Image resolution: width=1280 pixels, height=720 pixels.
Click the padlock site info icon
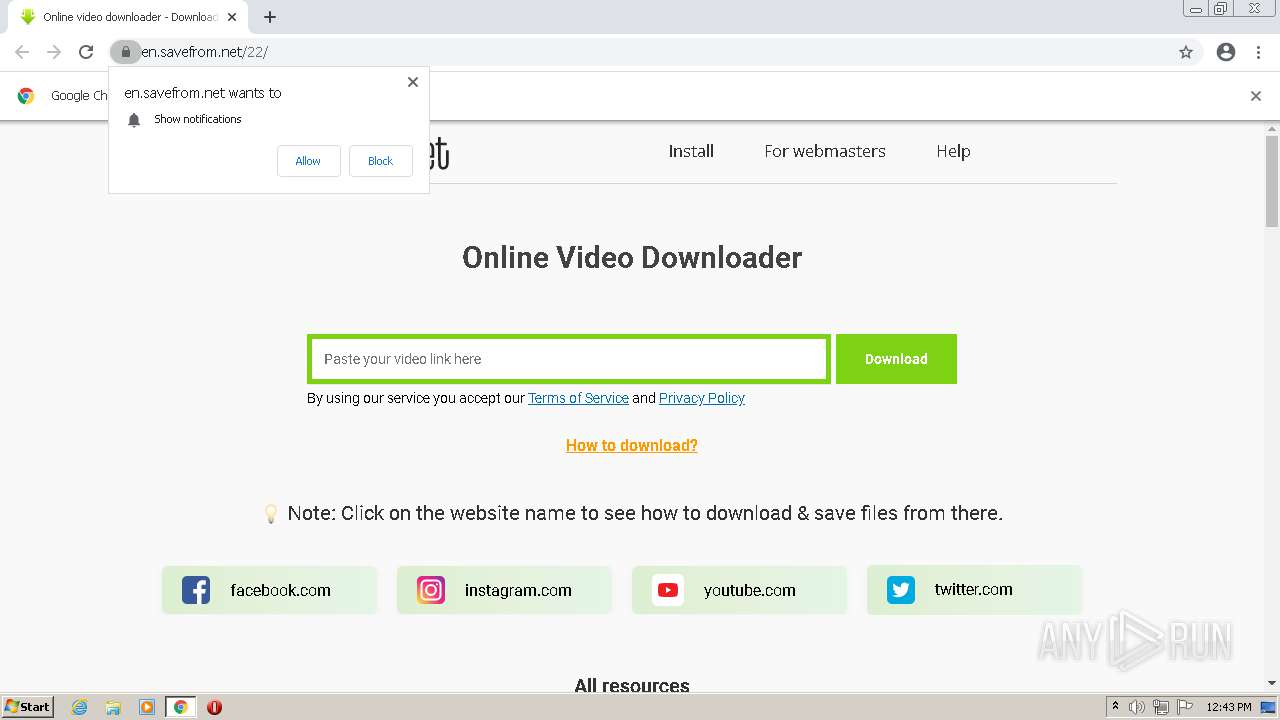click(125, 52)
